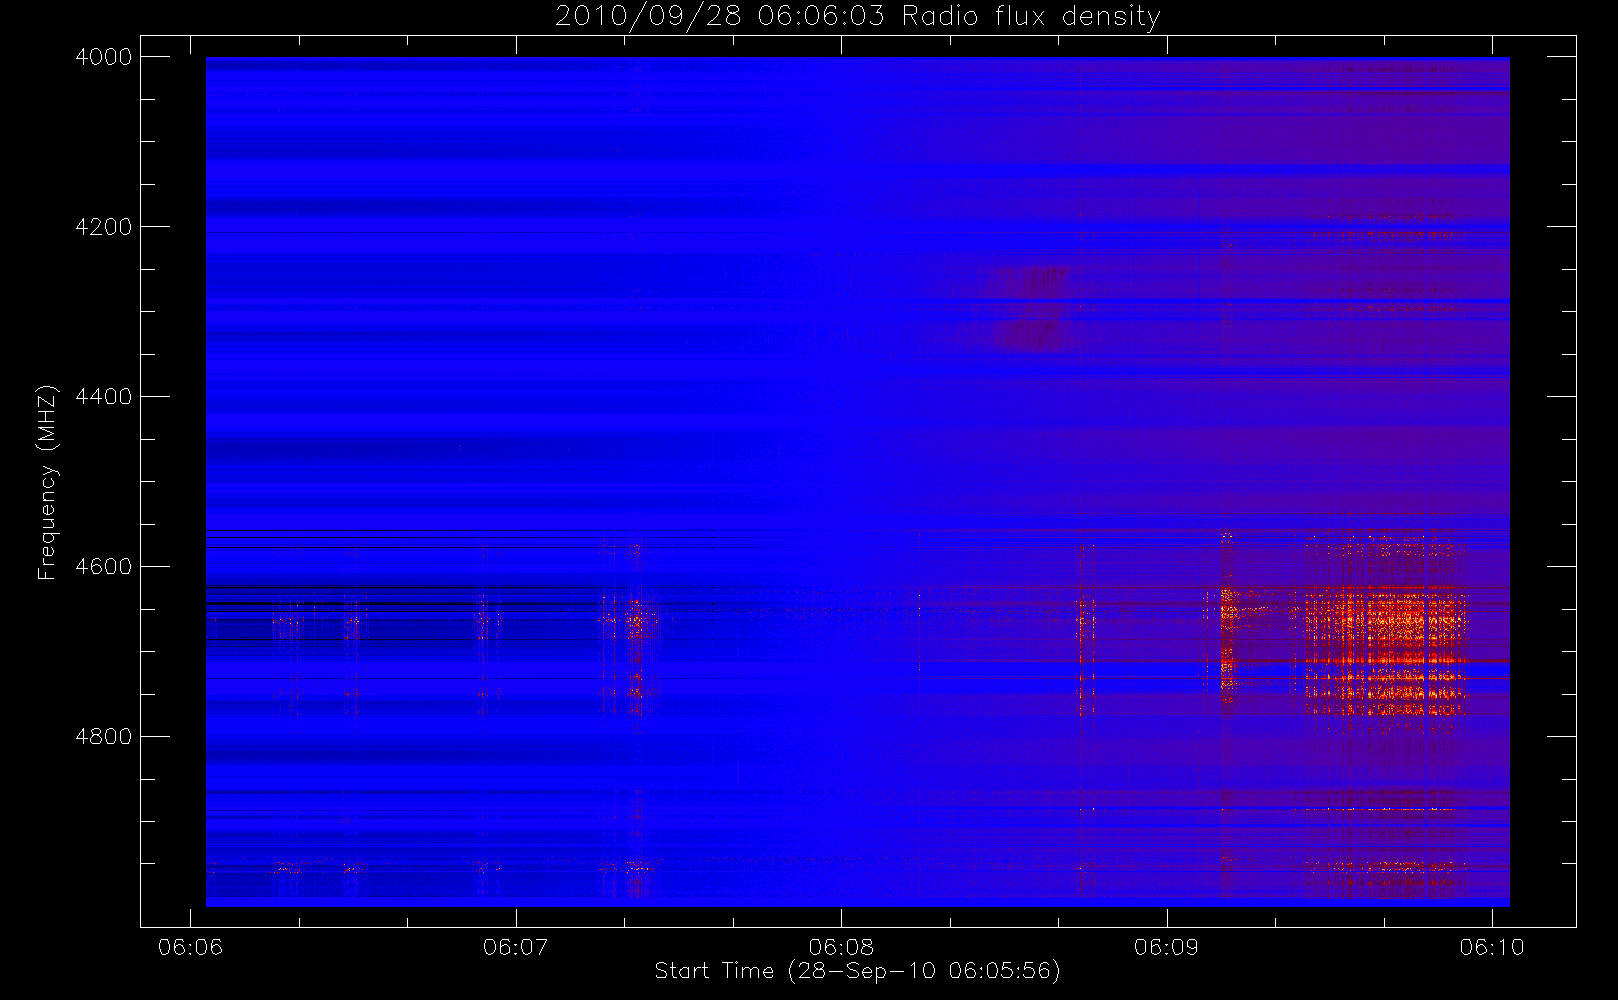Click the 4600 frequency tick label
1618x1000 pixels.
point(104,567)
